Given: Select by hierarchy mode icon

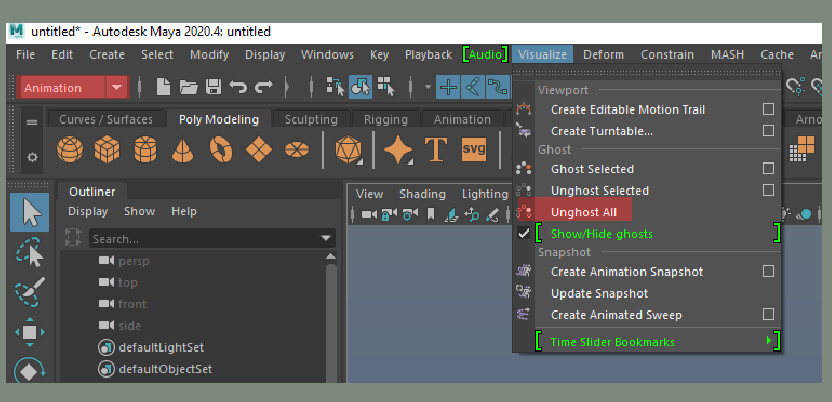Looking at the screenshot, I should 335,87.
